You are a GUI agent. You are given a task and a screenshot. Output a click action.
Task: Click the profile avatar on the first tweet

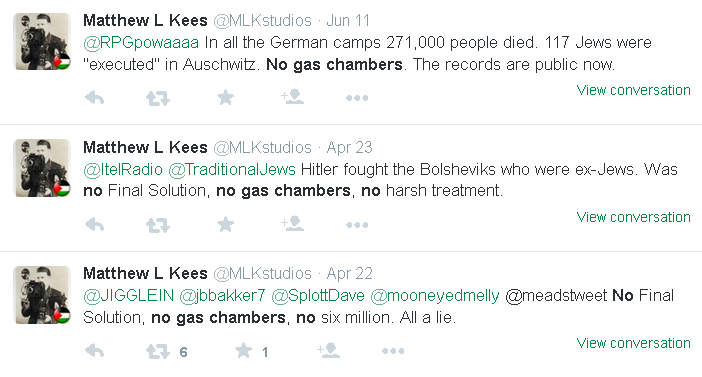[42, 41]
